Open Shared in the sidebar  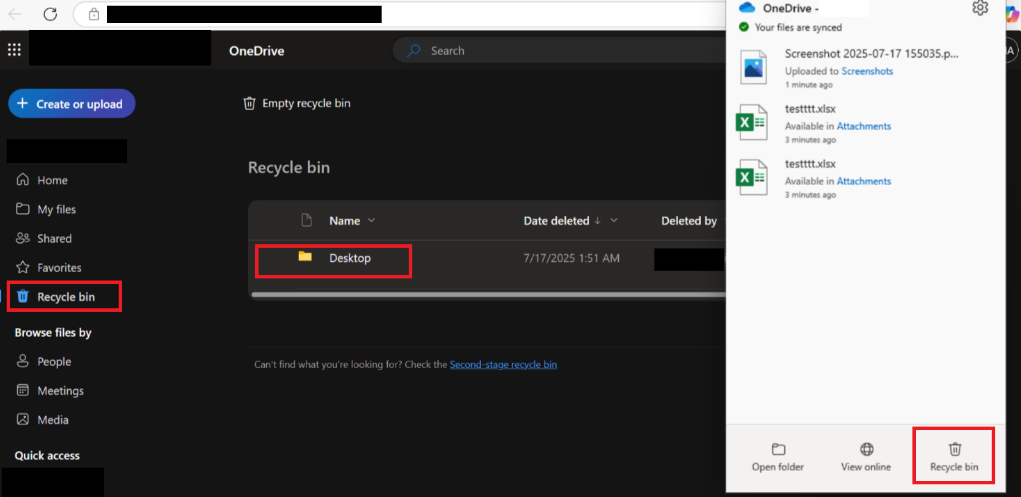(x=44, y=239)
